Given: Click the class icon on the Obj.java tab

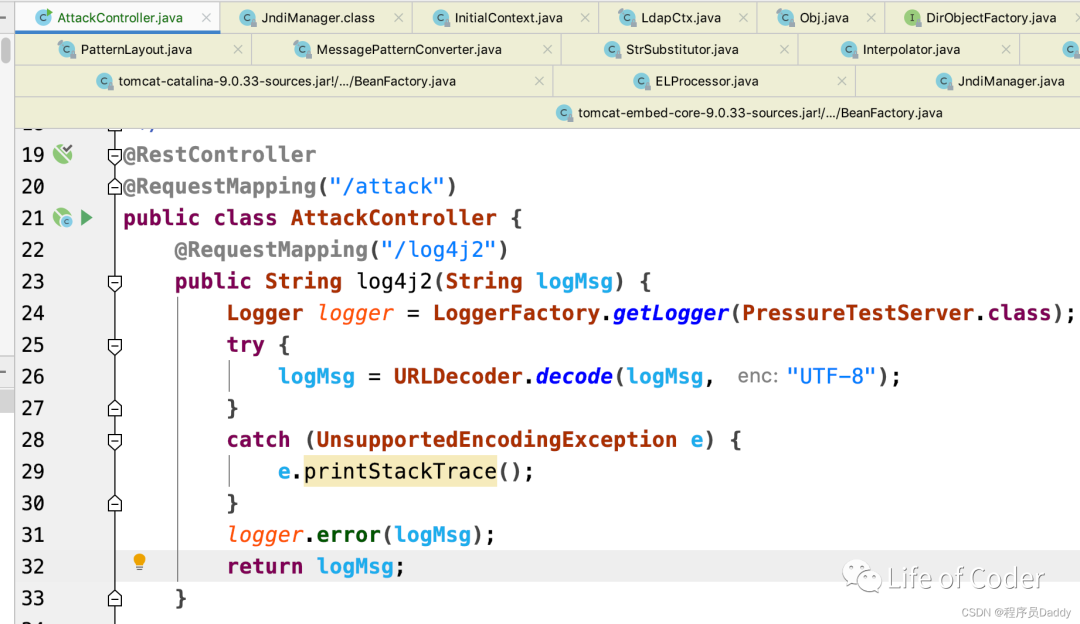Looking at the screenshot, I should [785, 18].
